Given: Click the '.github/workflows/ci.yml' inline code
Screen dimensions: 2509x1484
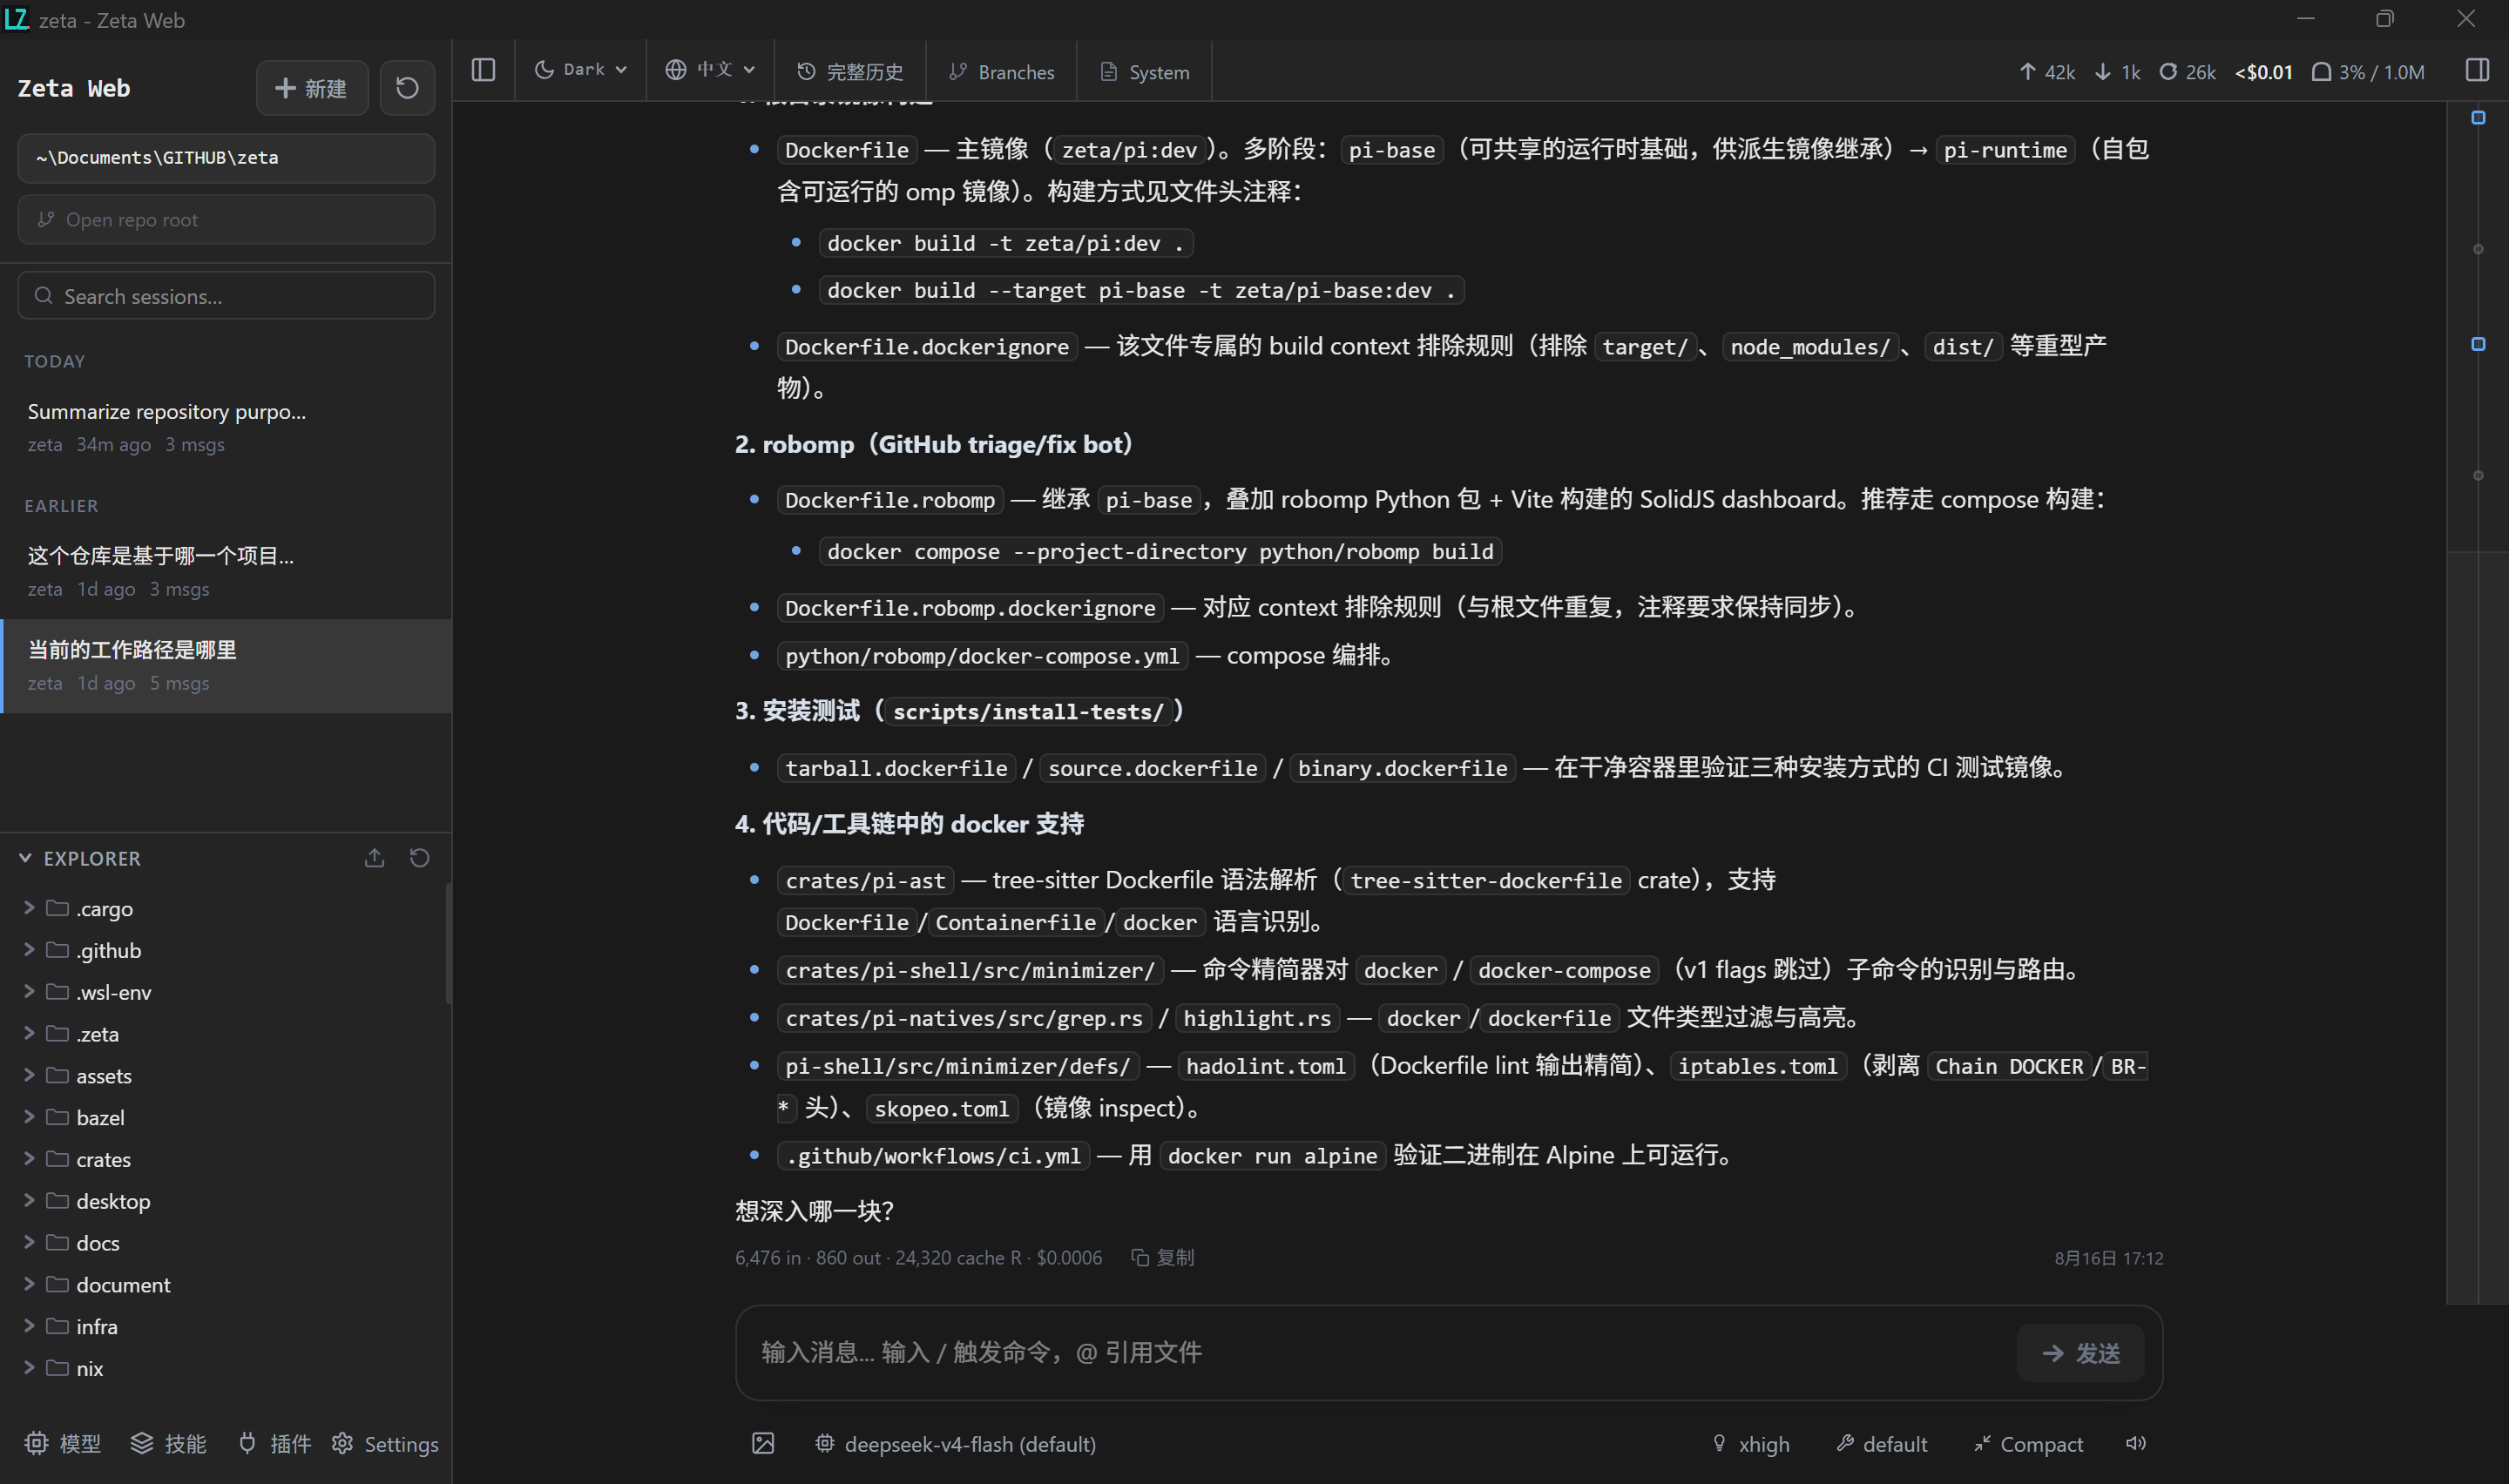Looking at the screenshot, I should 933,1156.
